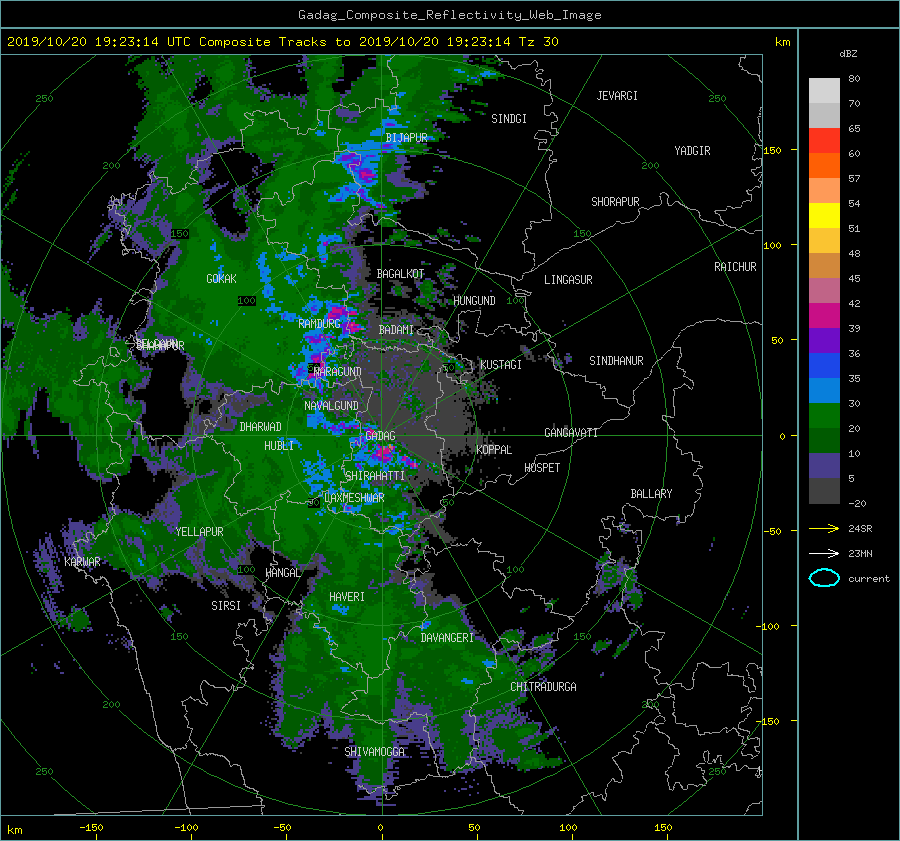Click the HOSPET place label
The height and width of the screenshot is (841, 900).
[542, 468]
